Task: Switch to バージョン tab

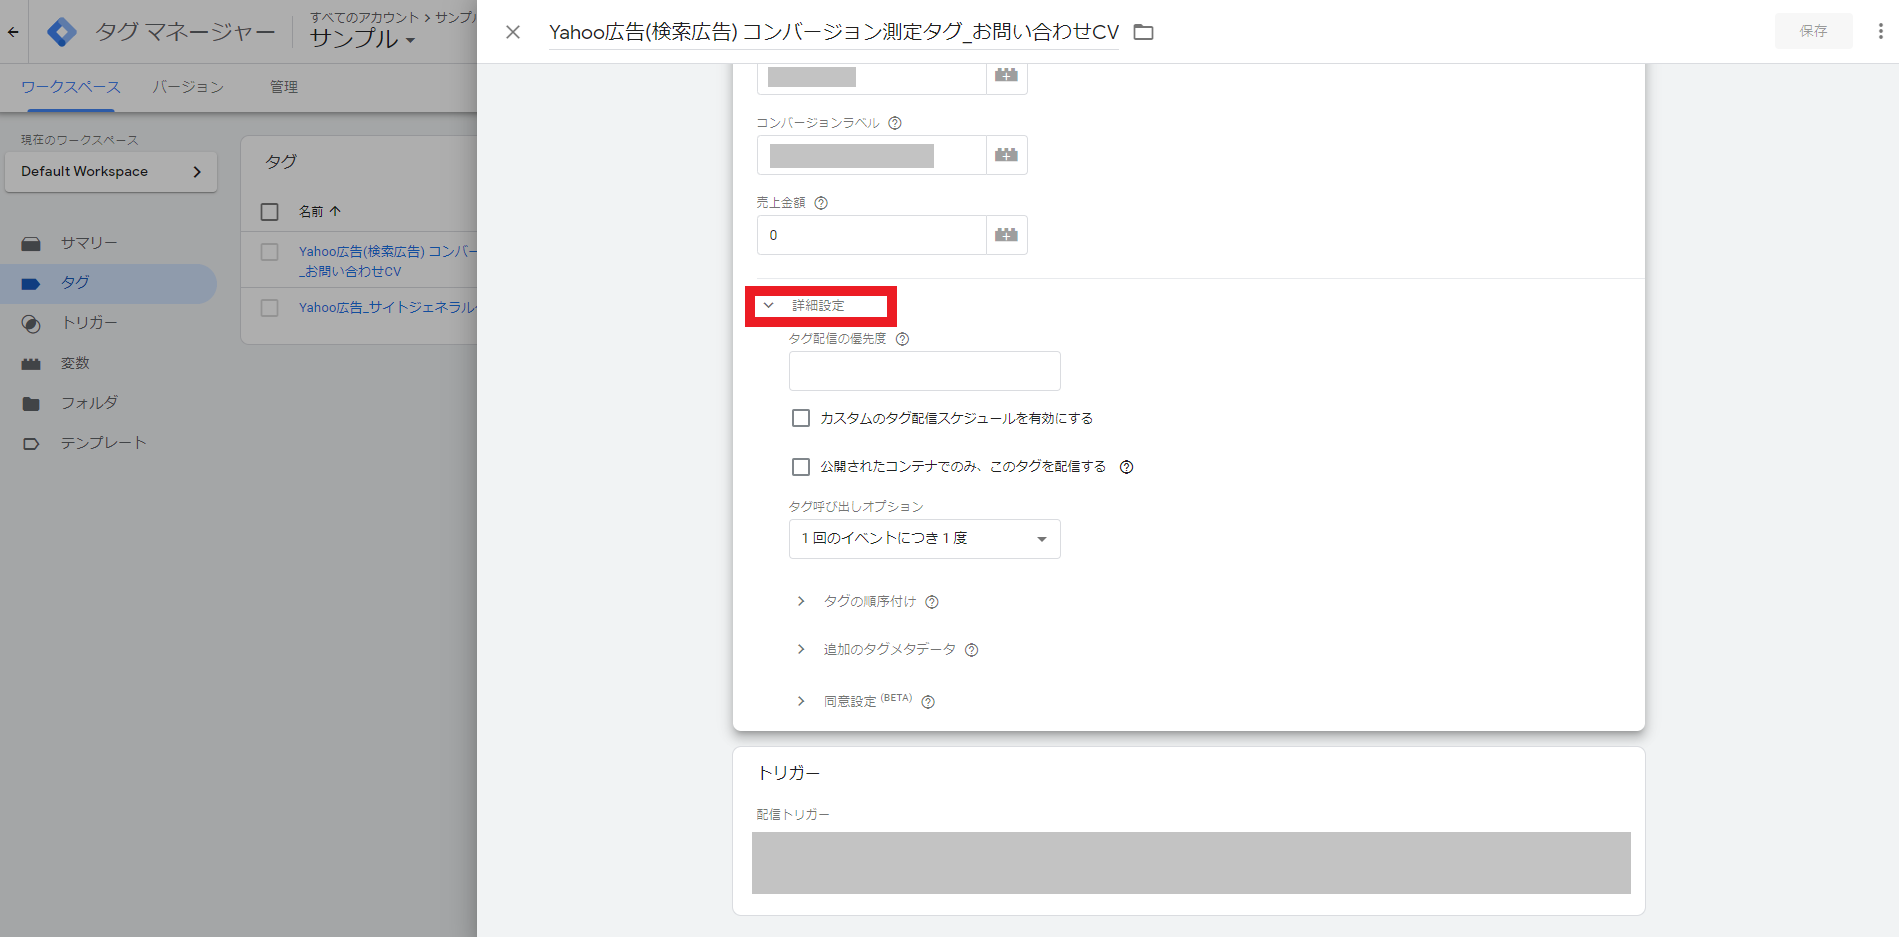Action: click(x=188, y=87)
